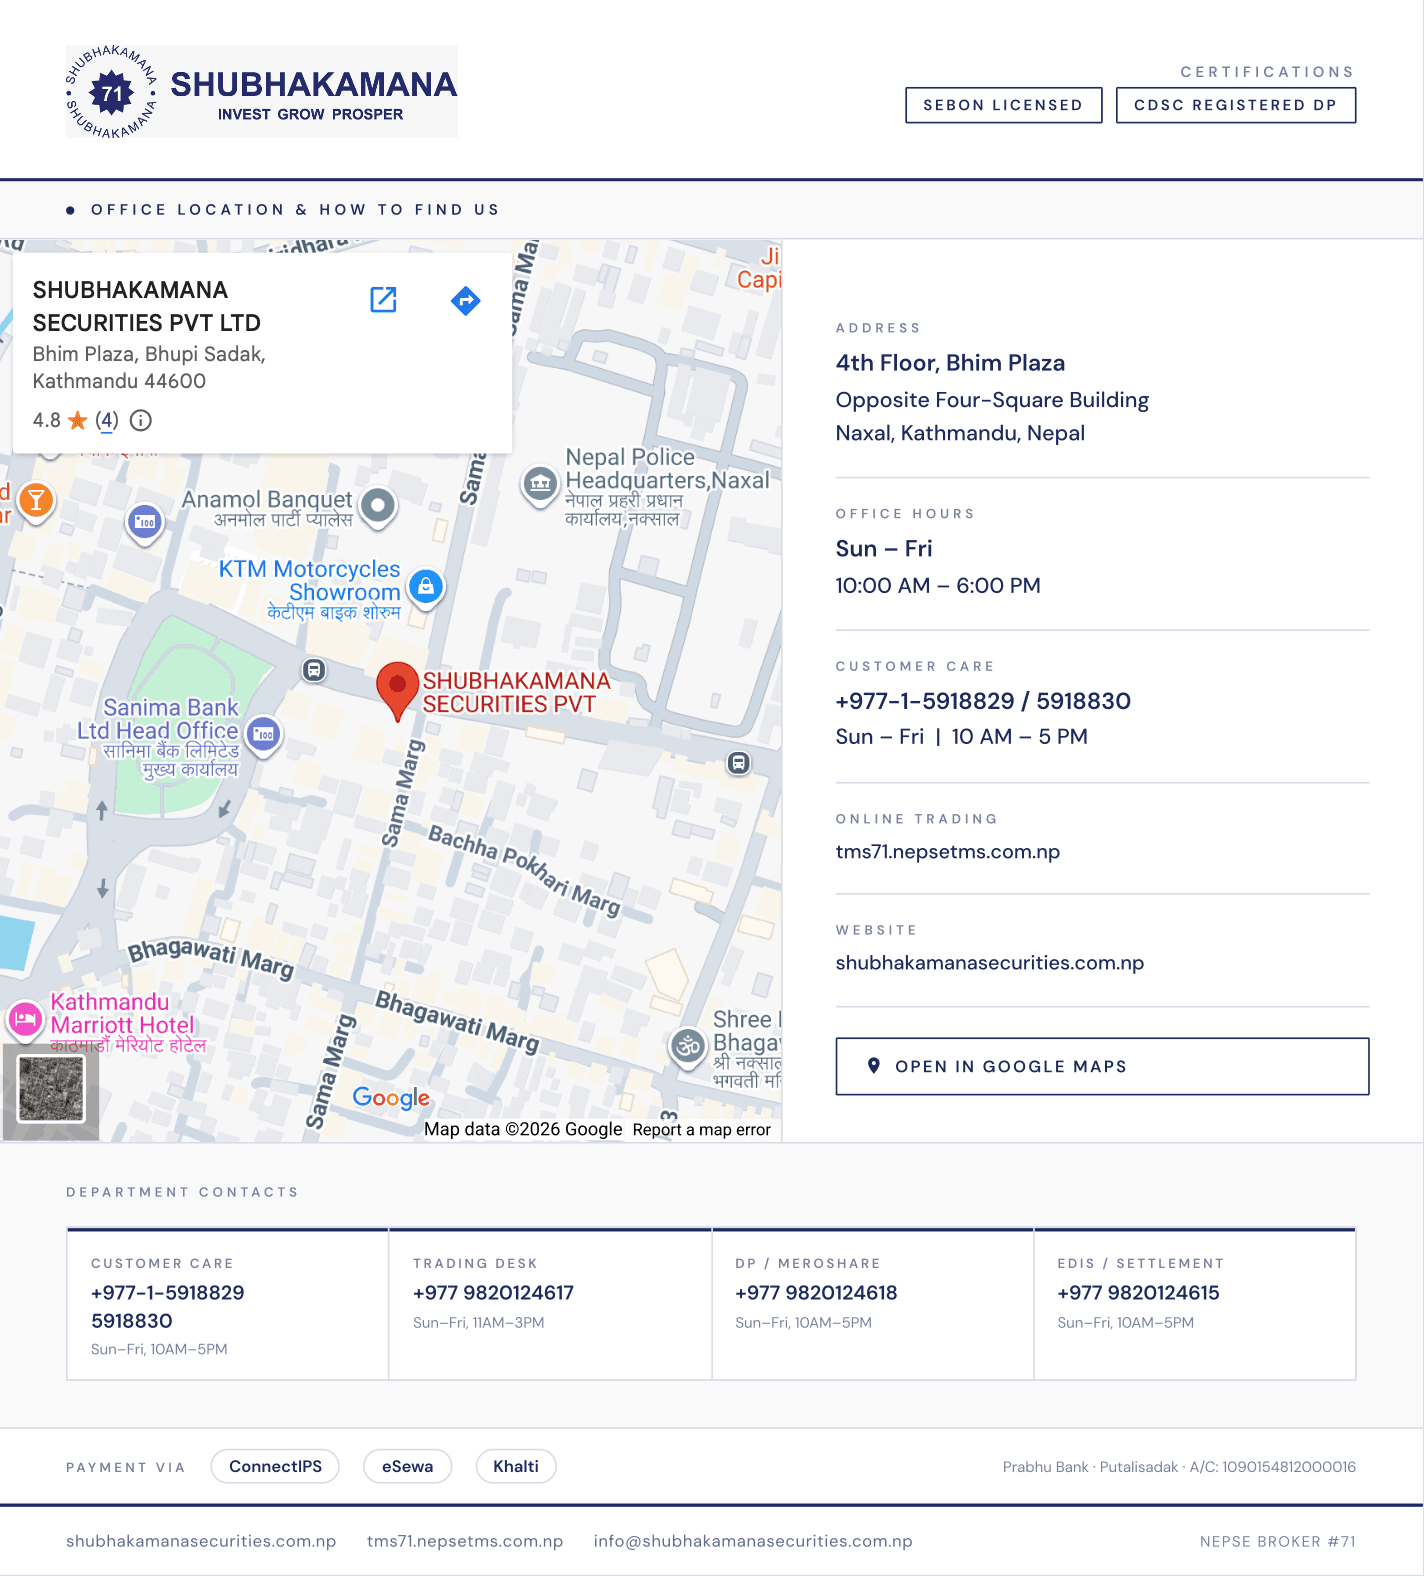Click Opposite Four-Square Building text
1424x1576 pixels.
992,400
